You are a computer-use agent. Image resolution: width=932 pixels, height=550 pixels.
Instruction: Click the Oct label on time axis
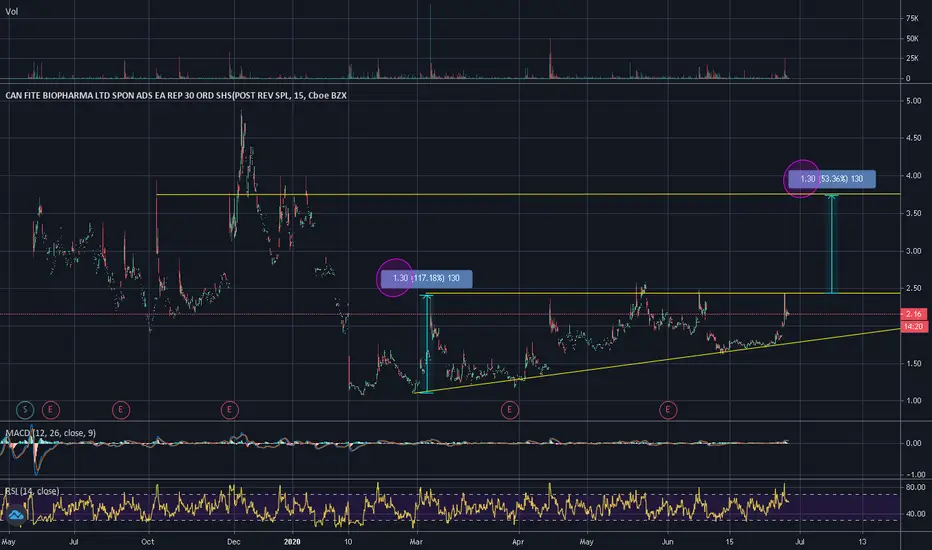[147, 542]
